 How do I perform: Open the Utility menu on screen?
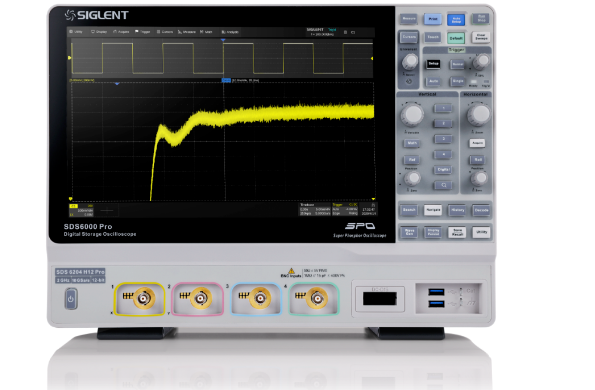click(76, 32)
